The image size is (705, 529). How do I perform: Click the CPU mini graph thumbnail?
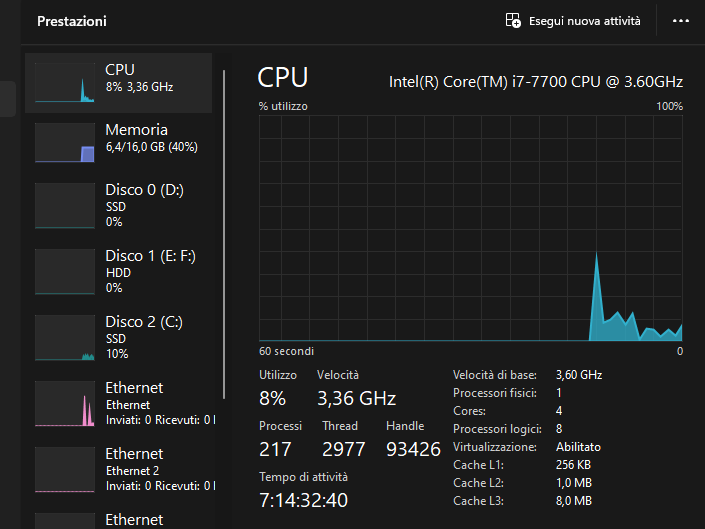pyautogui.click(x=65, y=83)
